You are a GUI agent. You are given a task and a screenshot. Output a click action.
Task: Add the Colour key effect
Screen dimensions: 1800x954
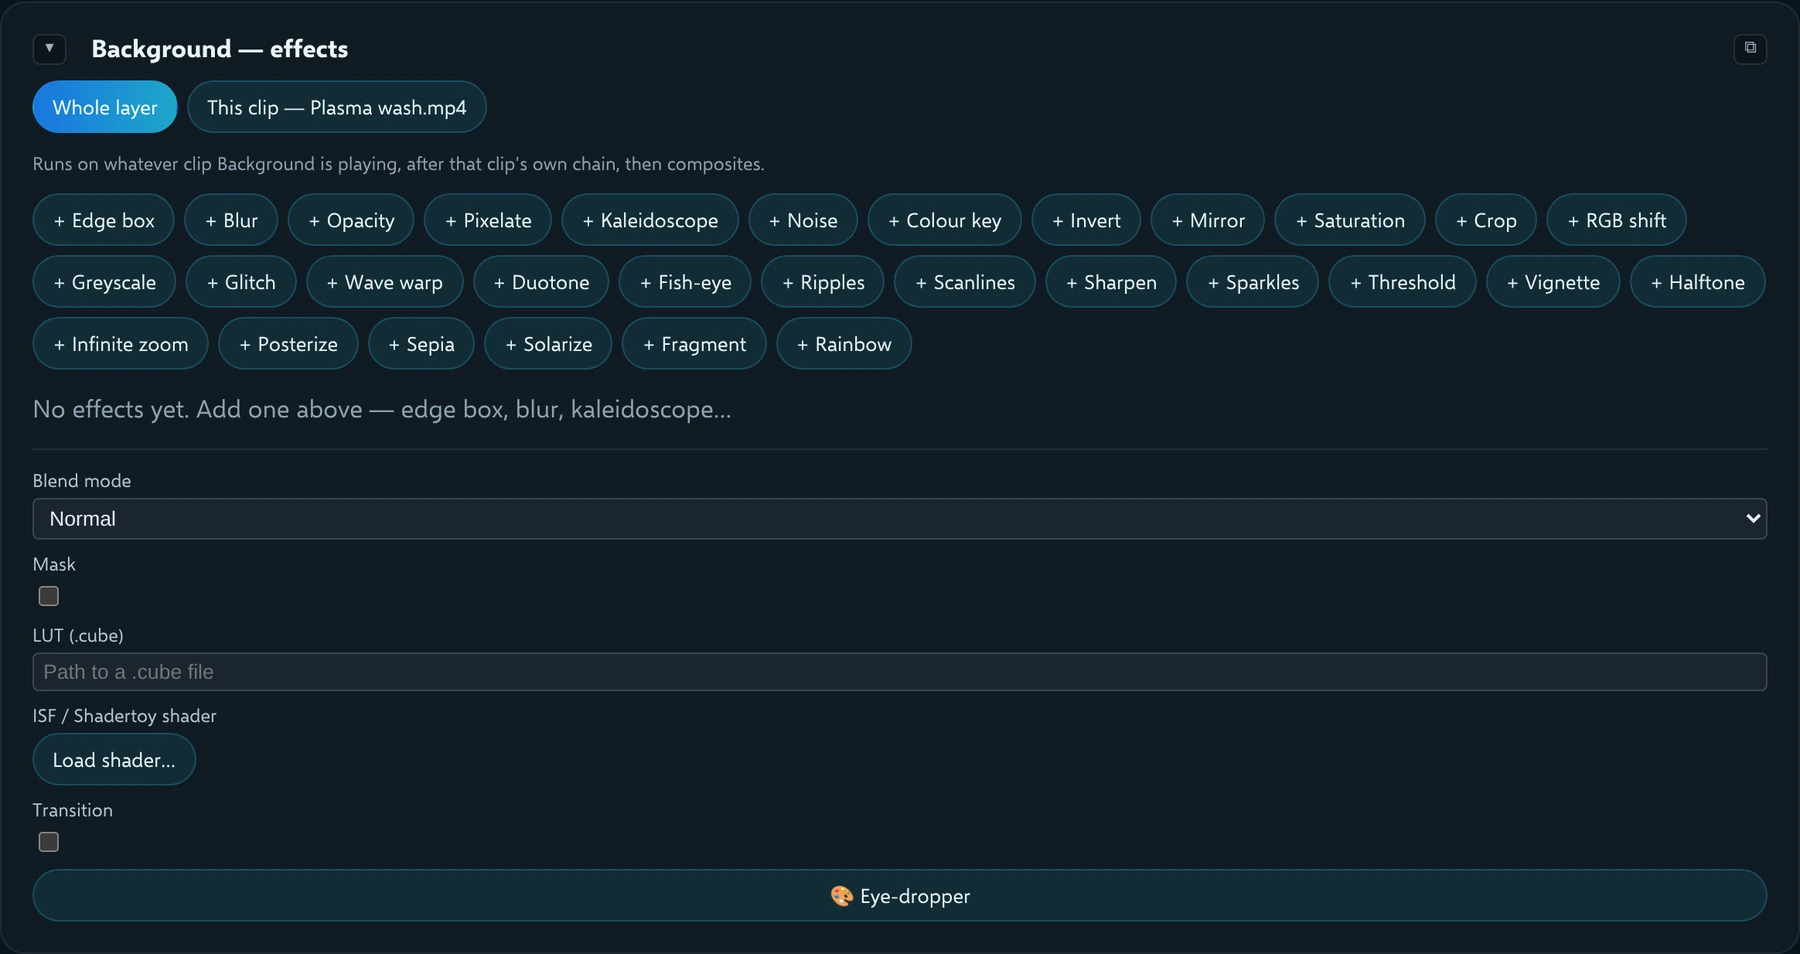(945, 220)
